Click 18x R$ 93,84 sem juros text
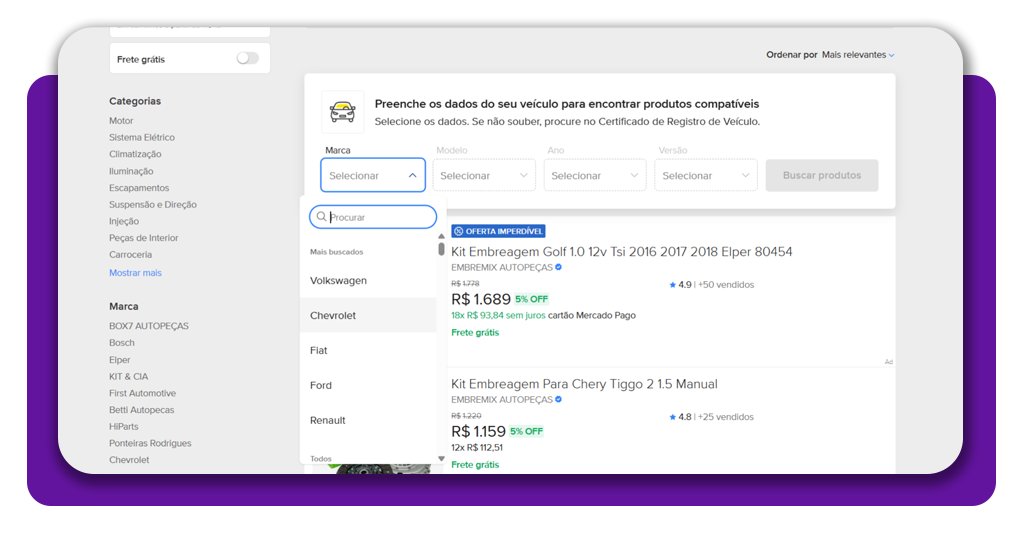1024x536 pixels. (x=498, y=315)
